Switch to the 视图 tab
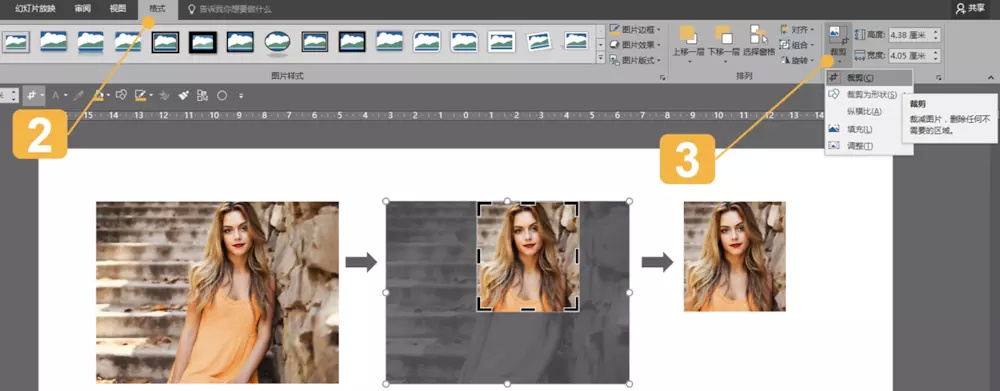Screen dimensions: 1000x391 coord(117,9)
